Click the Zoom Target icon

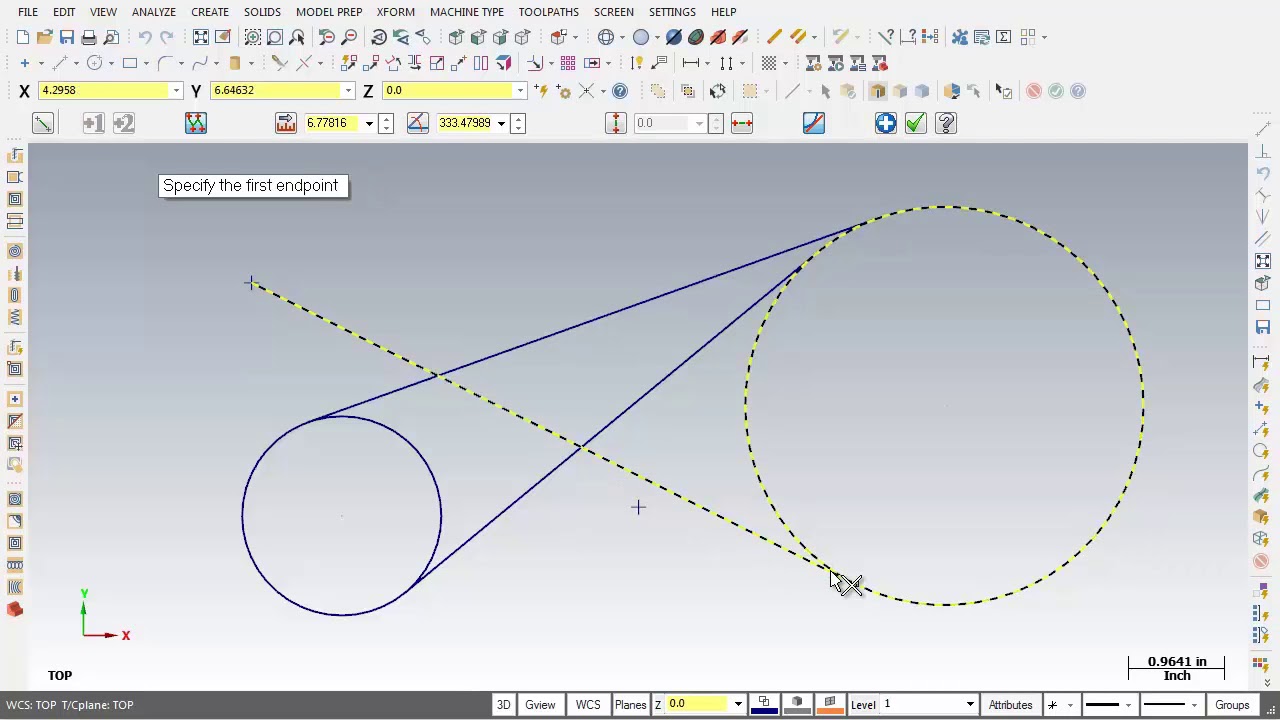pyautogui.click(x=275, y=37)
